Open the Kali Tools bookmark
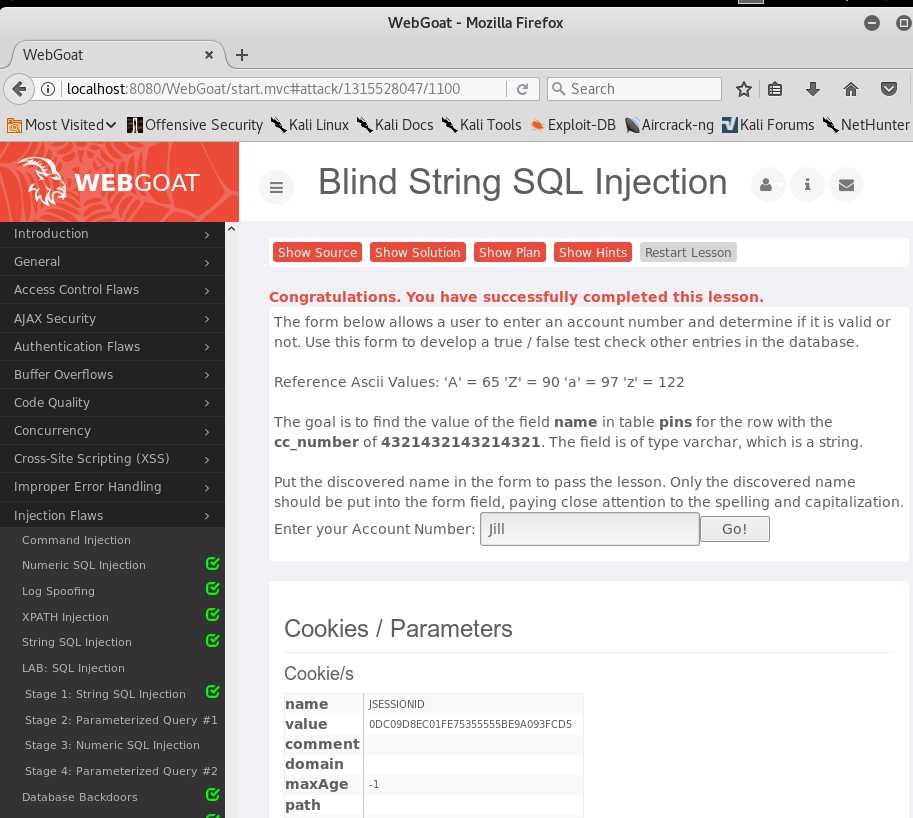This screenshot has height=818, width=913. (x=482, y=125)
